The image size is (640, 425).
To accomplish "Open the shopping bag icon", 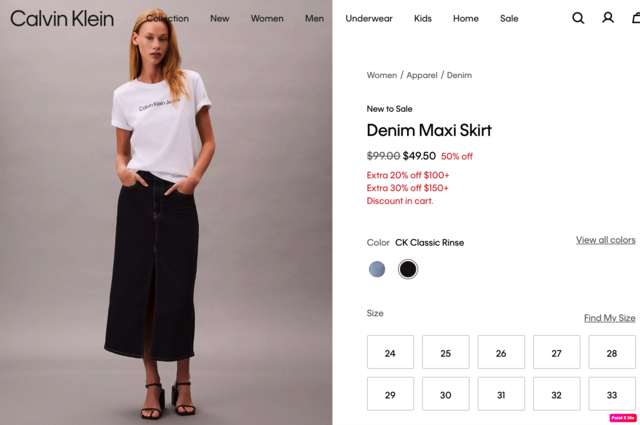I will pos(636,18).
